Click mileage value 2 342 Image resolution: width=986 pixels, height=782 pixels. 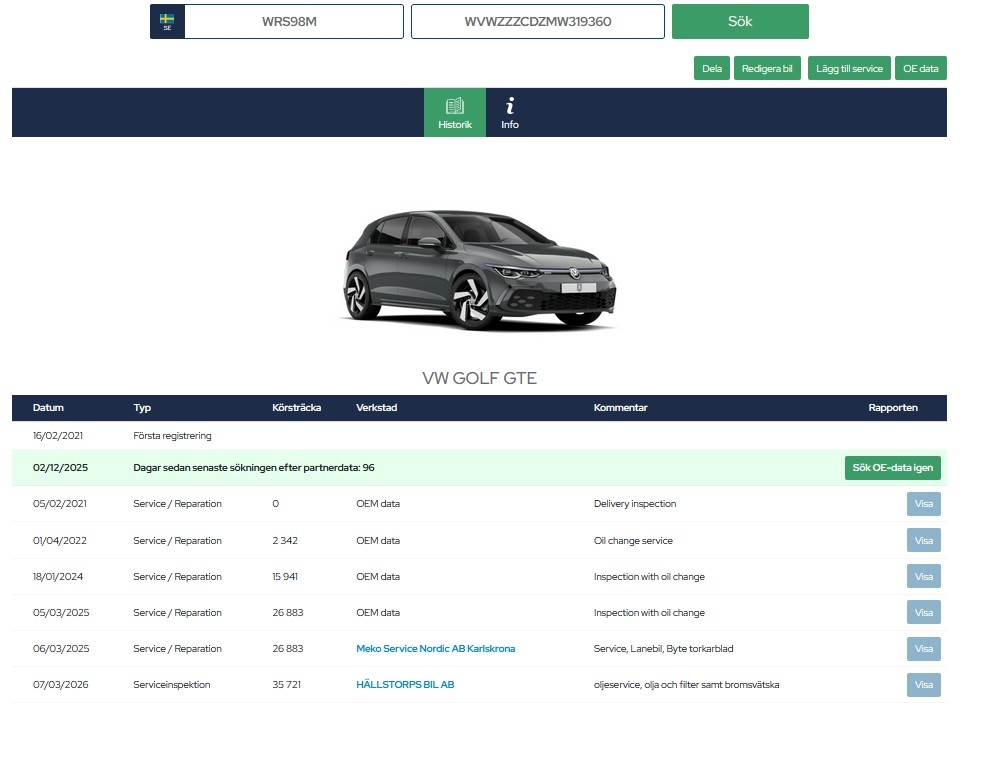(x=285, y=541)
